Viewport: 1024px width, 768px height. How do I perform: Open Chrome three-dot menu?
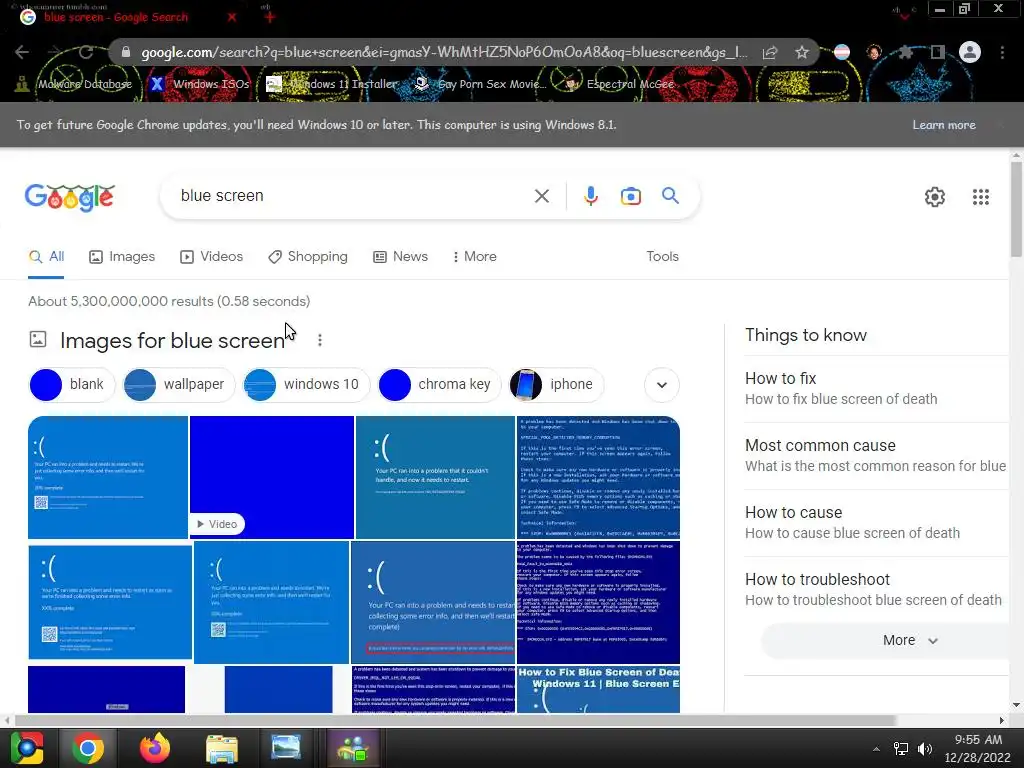click(1002, 52)
